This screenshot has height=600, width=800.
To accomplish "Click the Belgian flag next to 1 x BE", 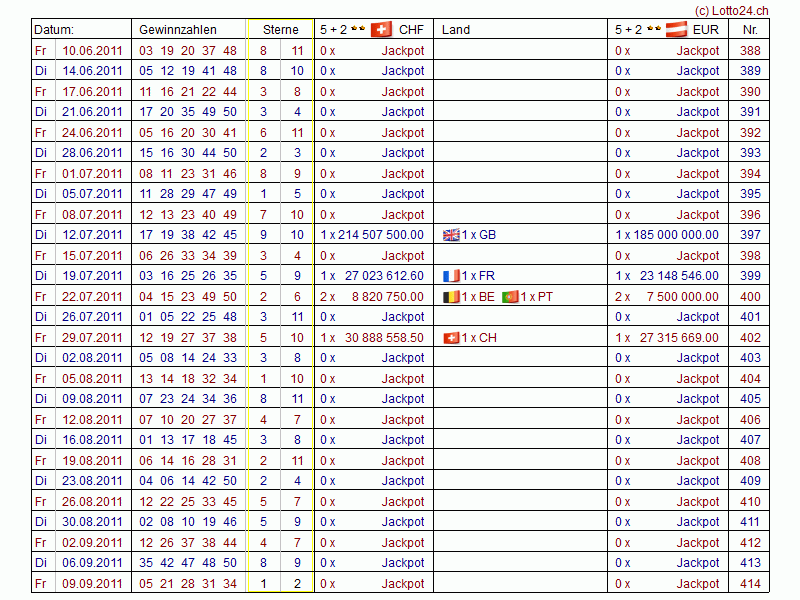I will pyautogui.click(x=451, y=297).
